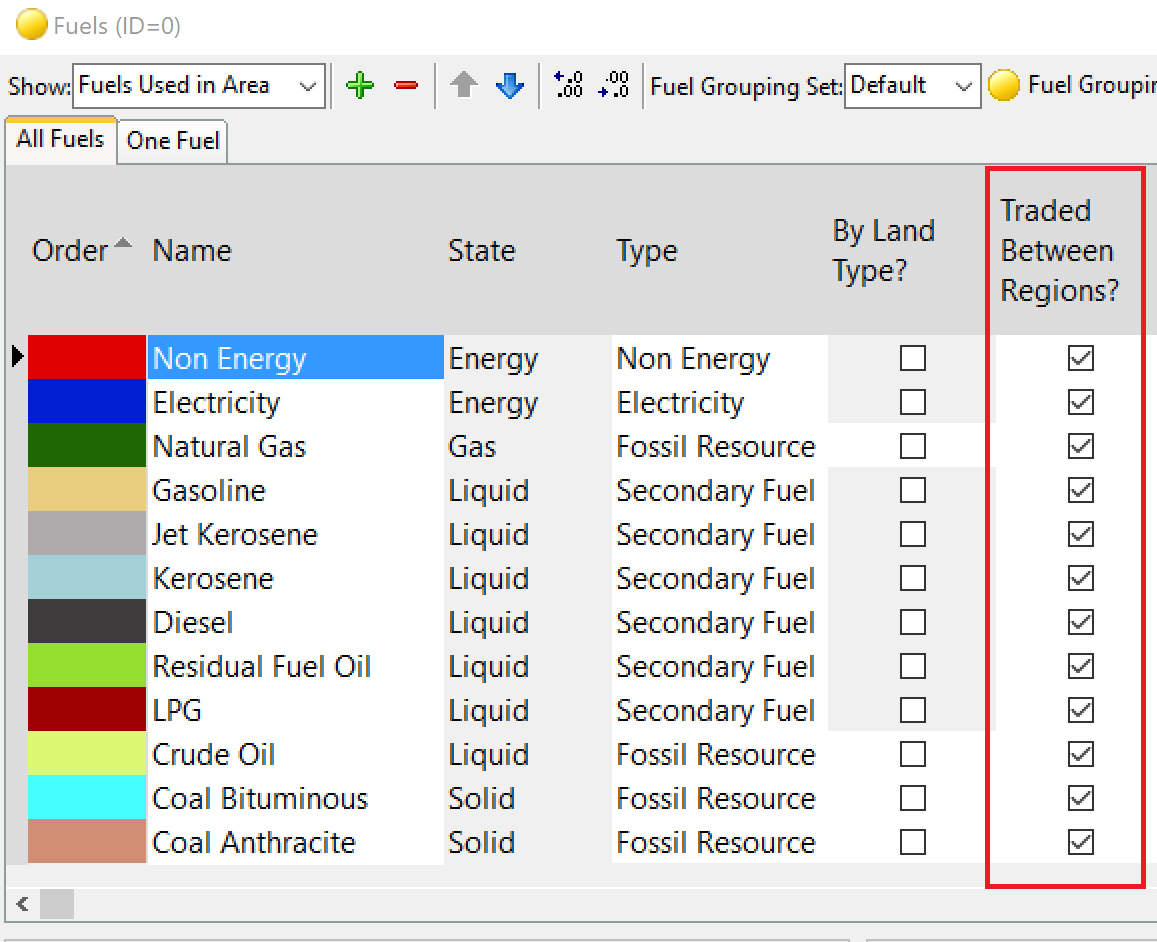1157x942 pixels.
Task: Click the Gas state cell for Natural Gas
Action: [x=528, y=446]
